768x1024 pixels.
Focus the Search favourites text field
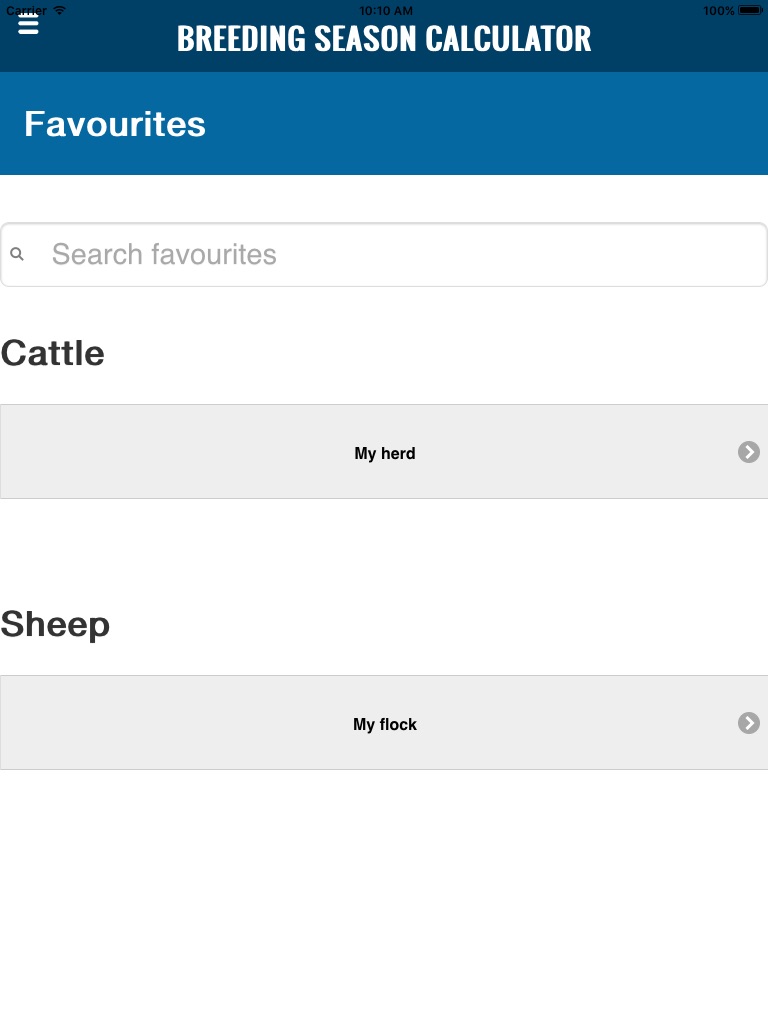coord(400,255)
